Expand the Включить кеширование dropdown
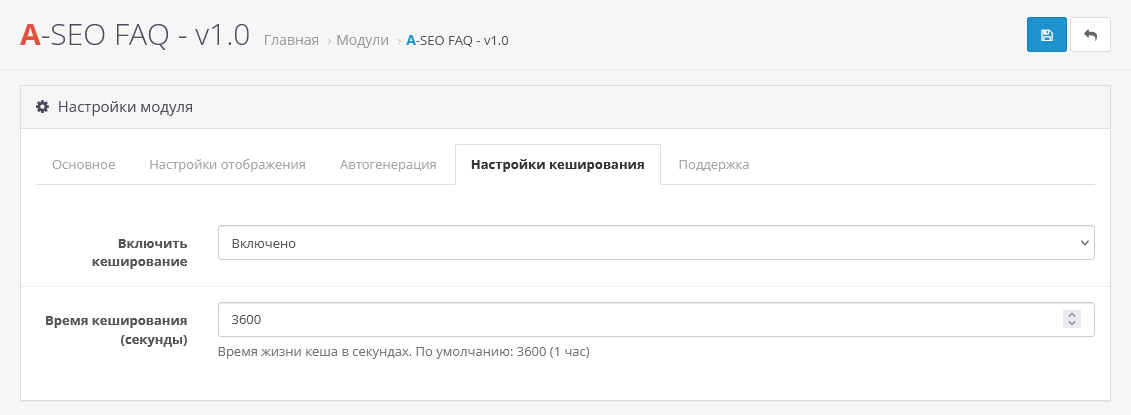Viewport: 1131px width, 415px height. (x=656, y=243)
